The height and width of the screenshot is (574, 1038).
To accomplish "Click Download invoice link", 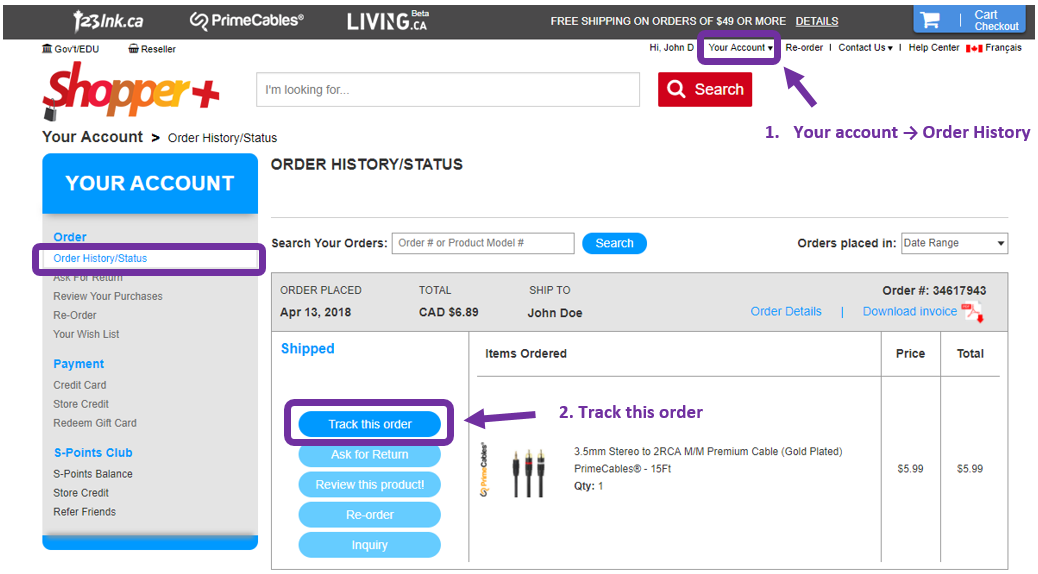I will (x=910, y=311).
